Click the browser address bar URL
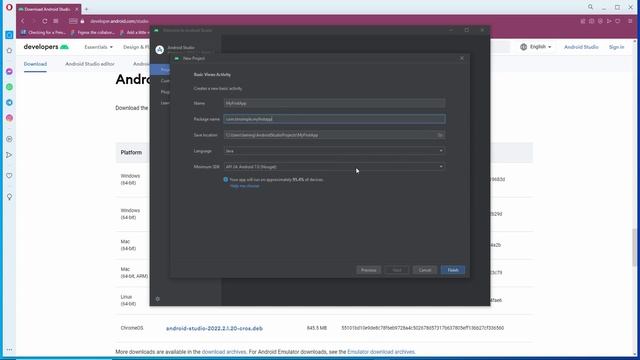 point(119,21)
